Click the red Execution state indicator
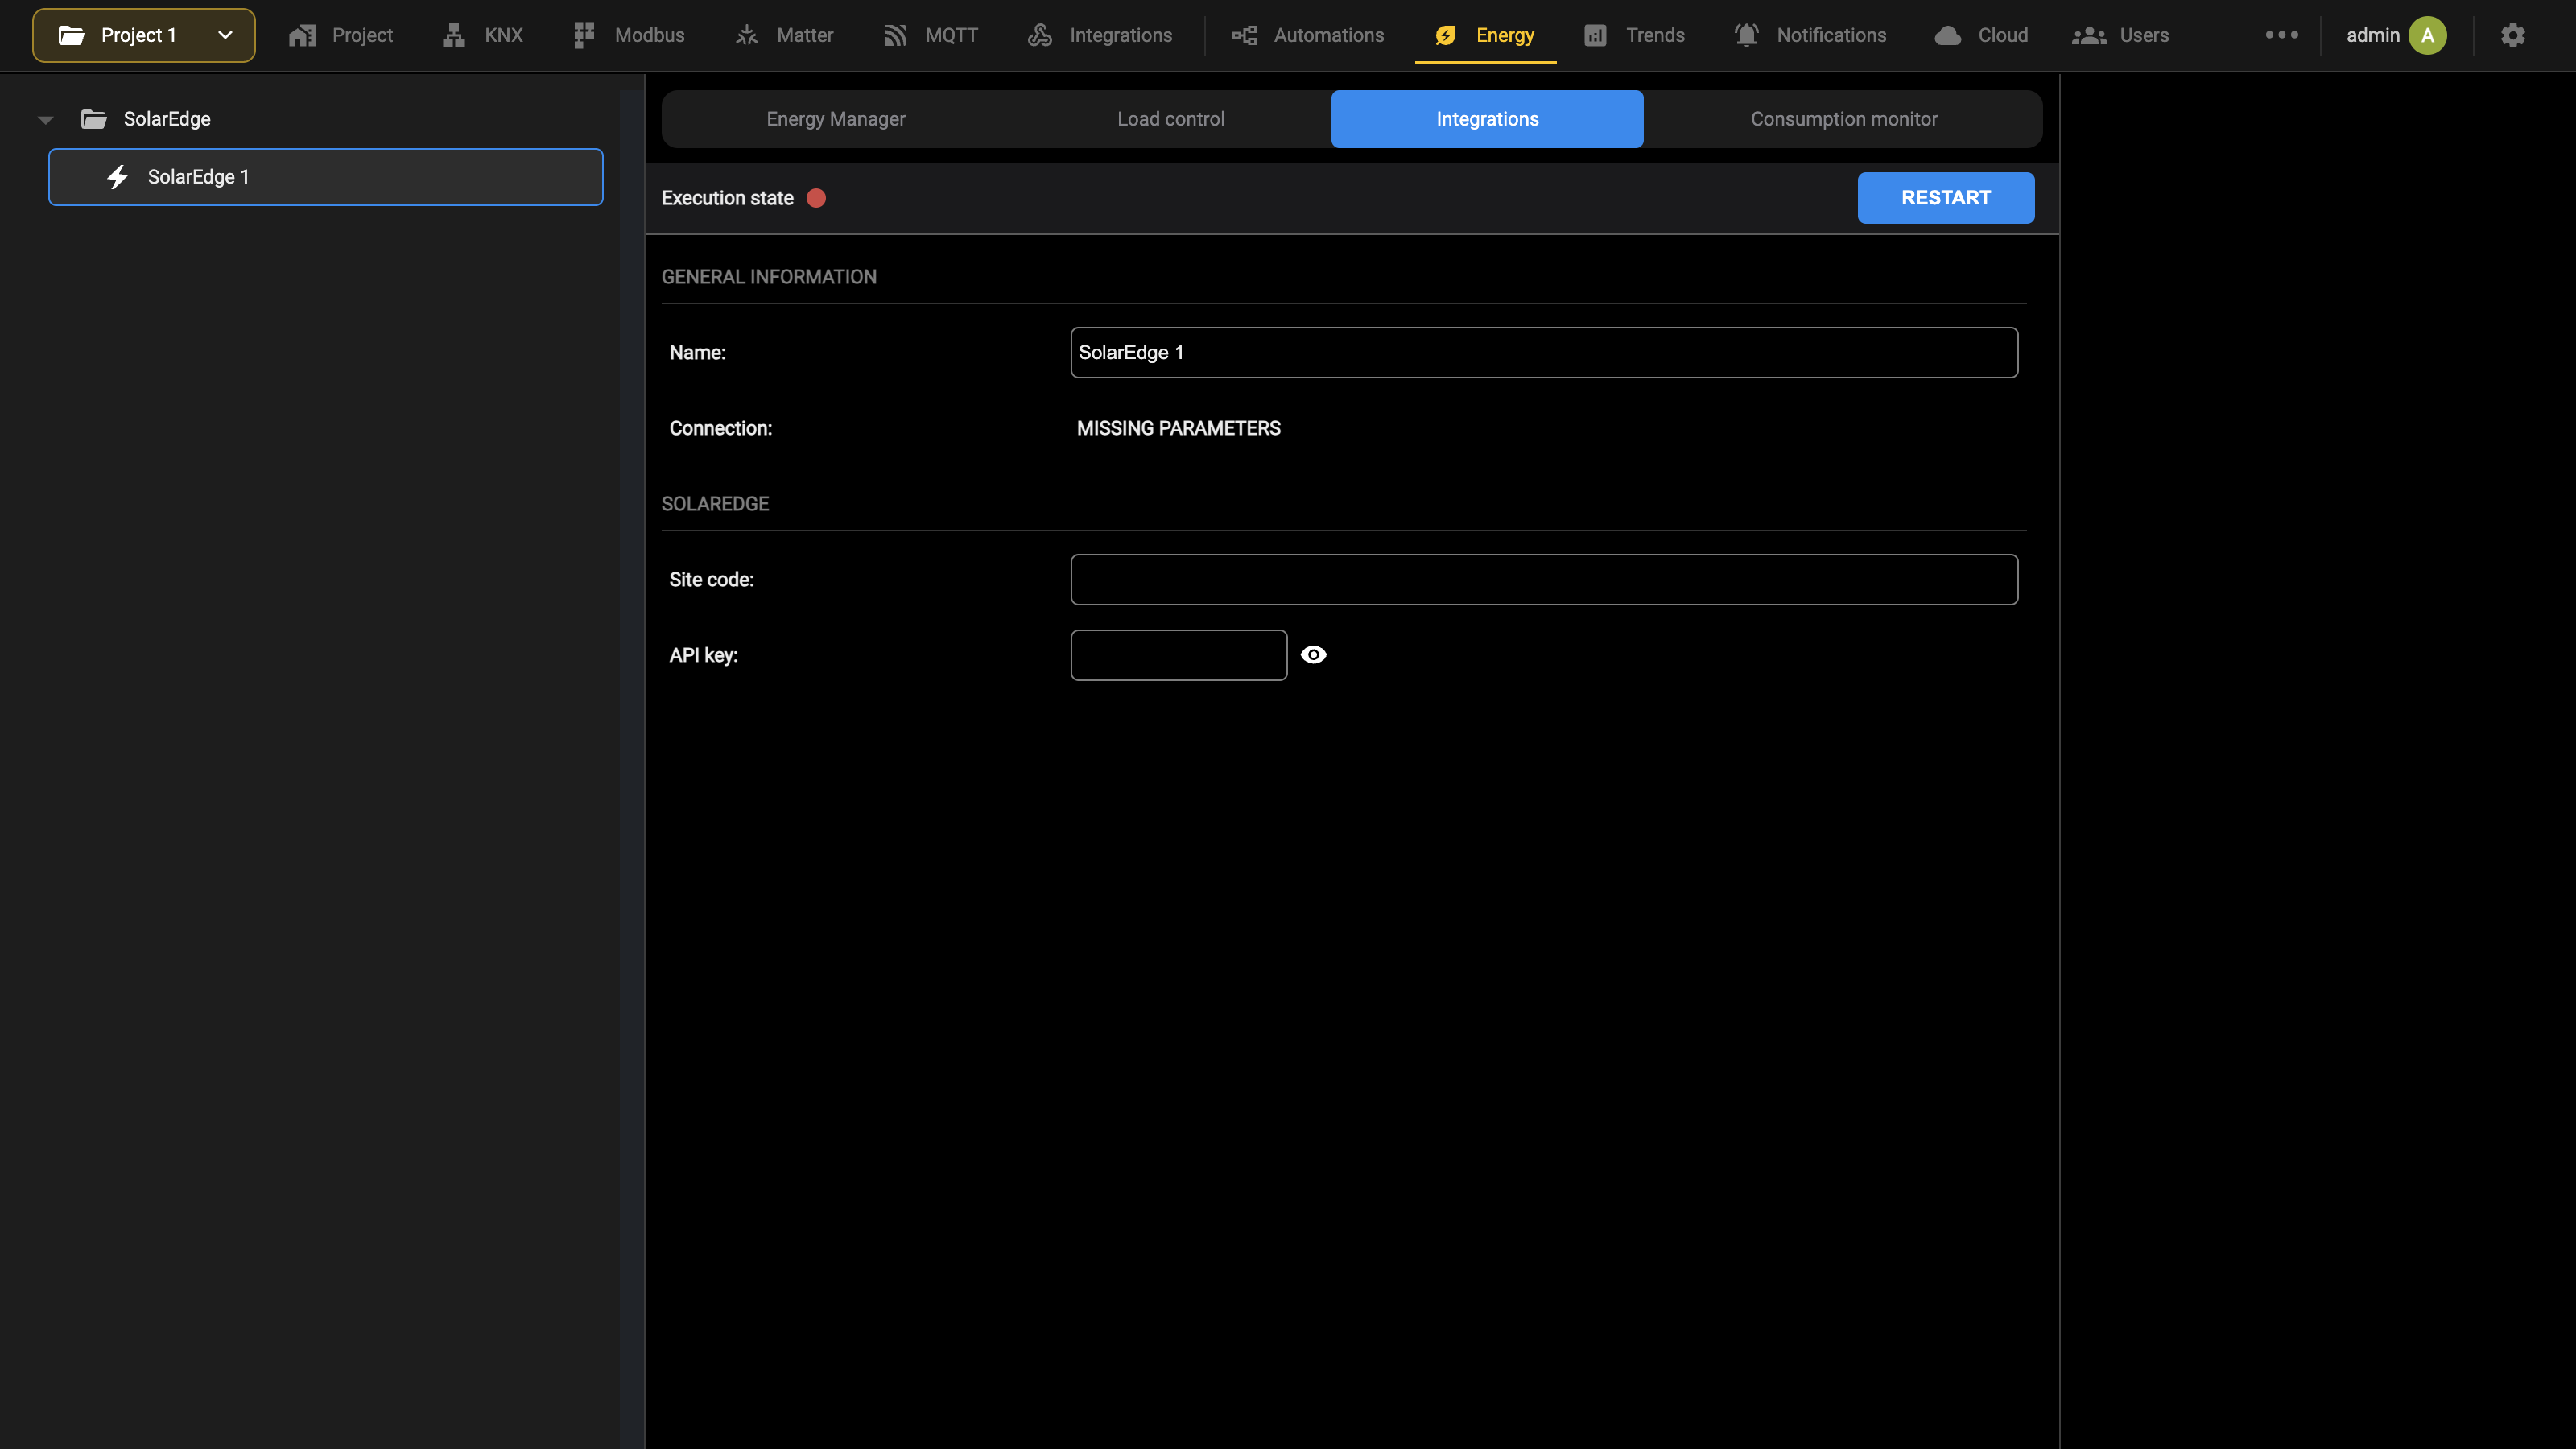Image resolution: width=2576 pixels, height=1449 pixels. point(817,198)
